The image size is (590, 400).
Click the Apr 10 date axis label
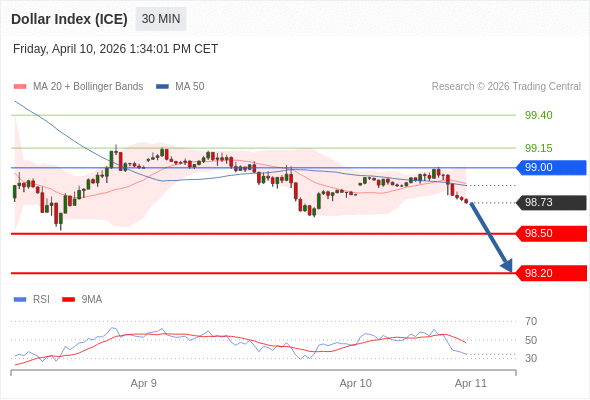click(x=355, y=383)
